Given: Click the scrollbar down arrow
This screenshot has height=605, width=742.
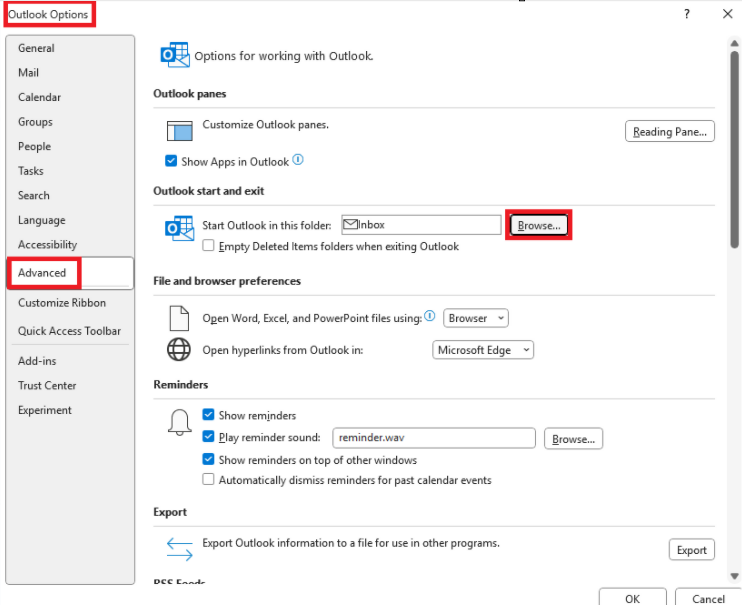Looking at the screenshot, I should [x=734, y=576].
